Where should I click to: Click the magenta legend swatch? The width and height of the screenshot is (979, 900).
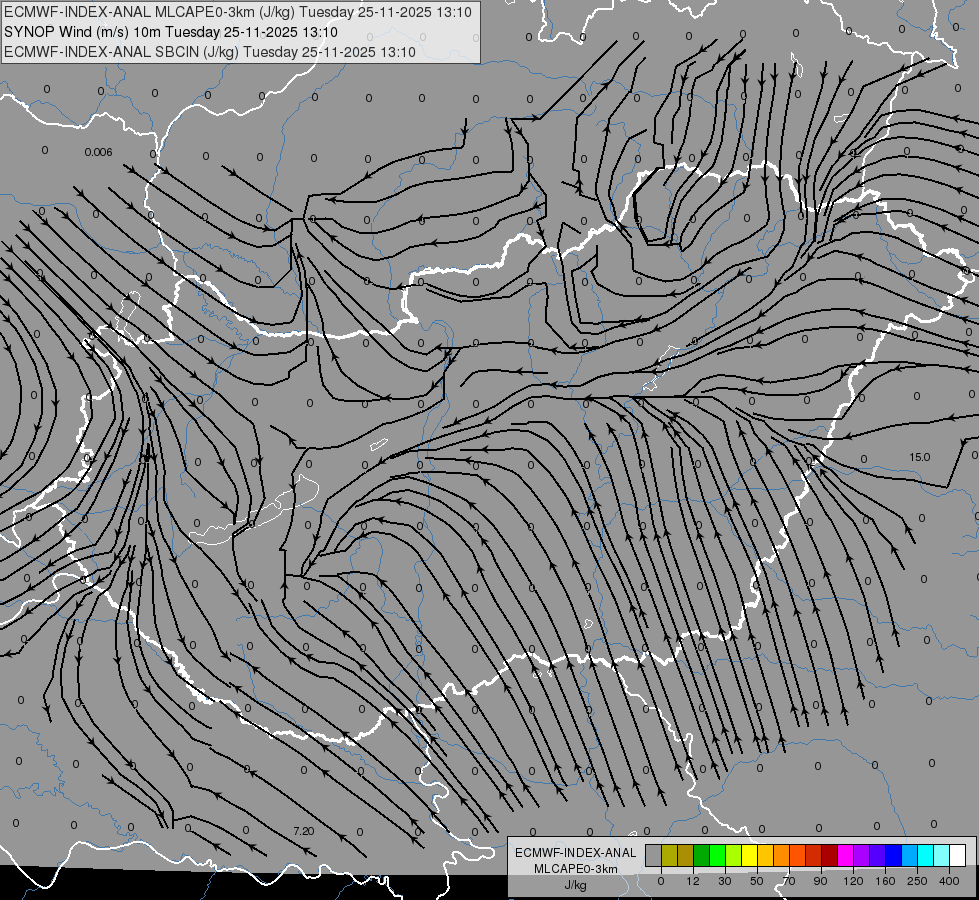click(845, 856)
